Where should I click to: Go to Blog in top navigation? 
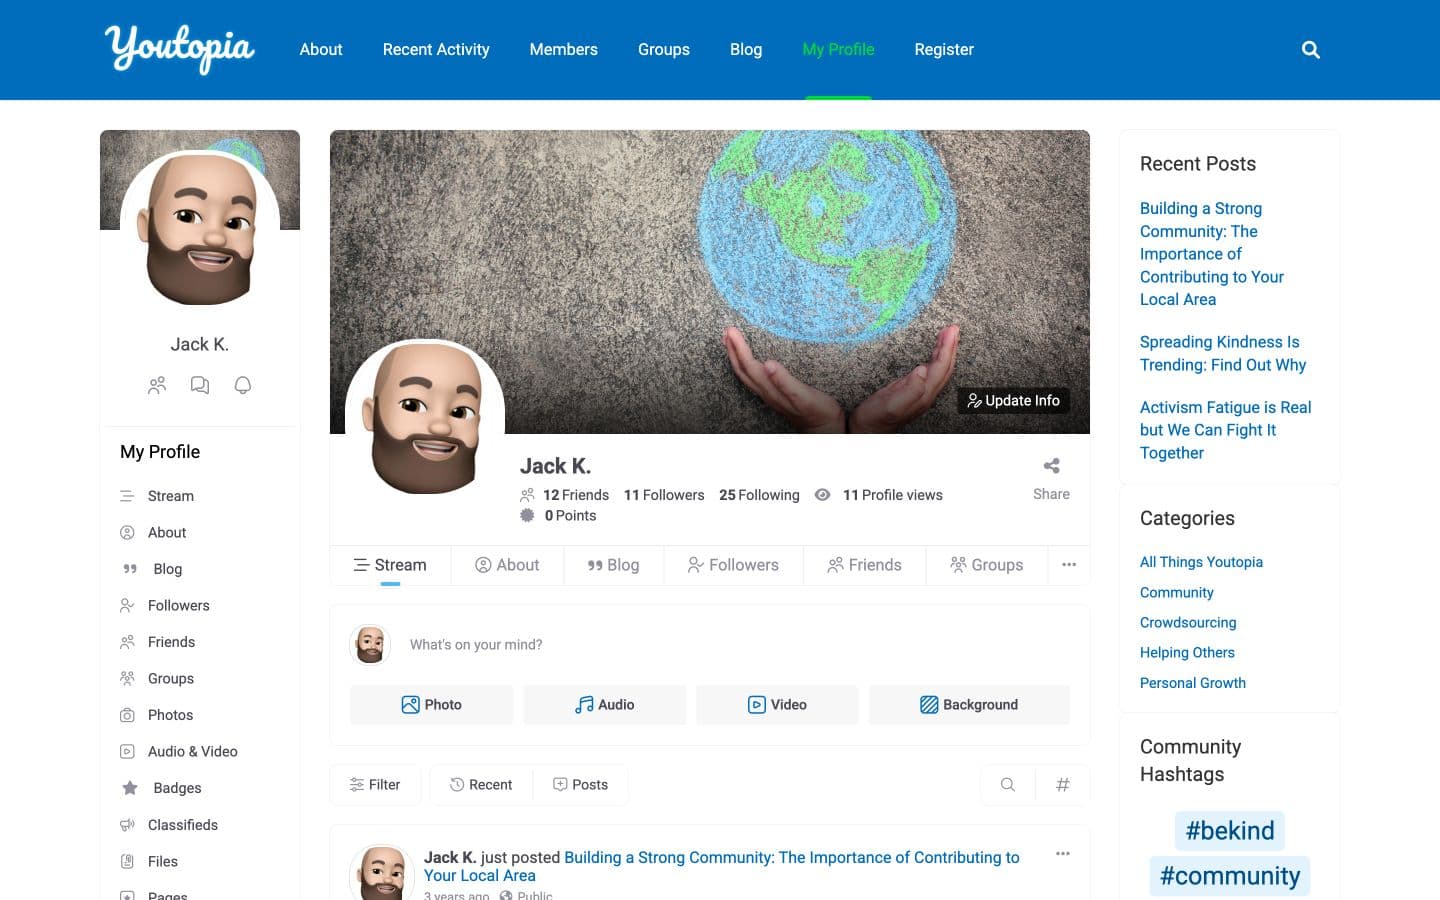[746, 50]
